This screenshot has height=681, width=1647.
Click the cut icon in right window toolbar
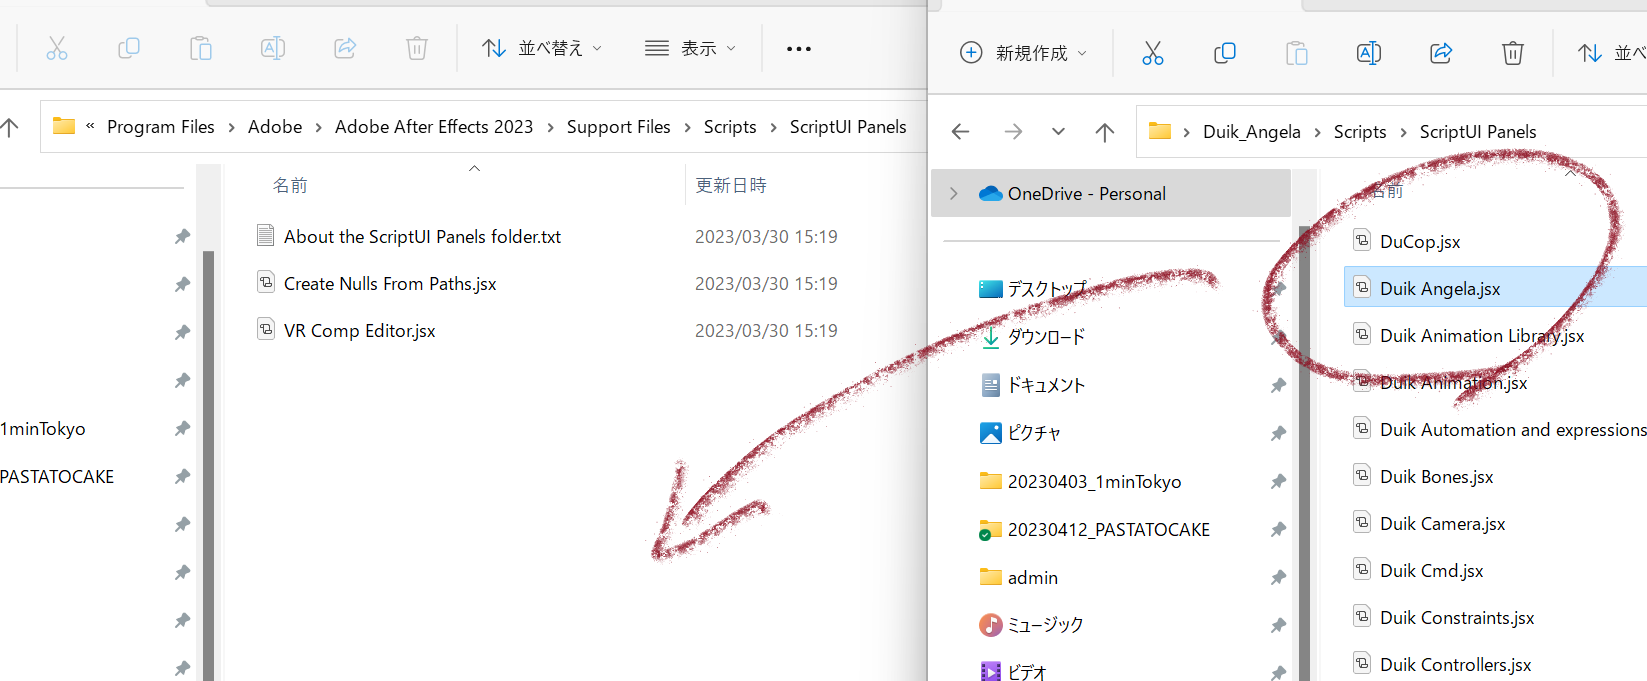point(1152,53)
